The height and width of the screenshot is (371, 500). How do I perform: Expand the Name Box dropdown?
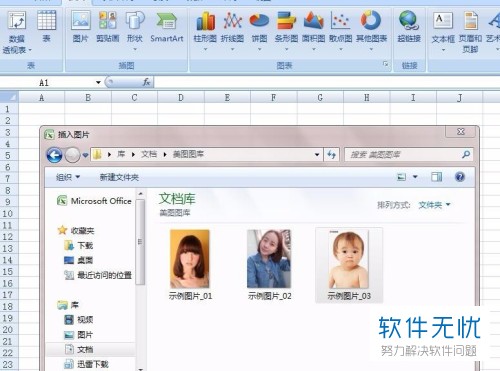click(98, 82)
